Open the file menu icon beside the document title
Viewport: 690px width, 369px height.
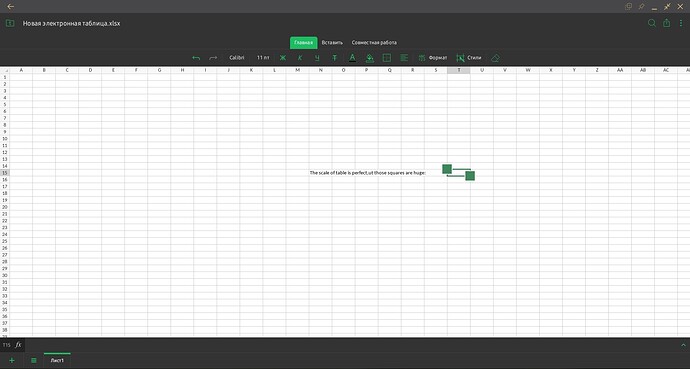tap(10, 23)
